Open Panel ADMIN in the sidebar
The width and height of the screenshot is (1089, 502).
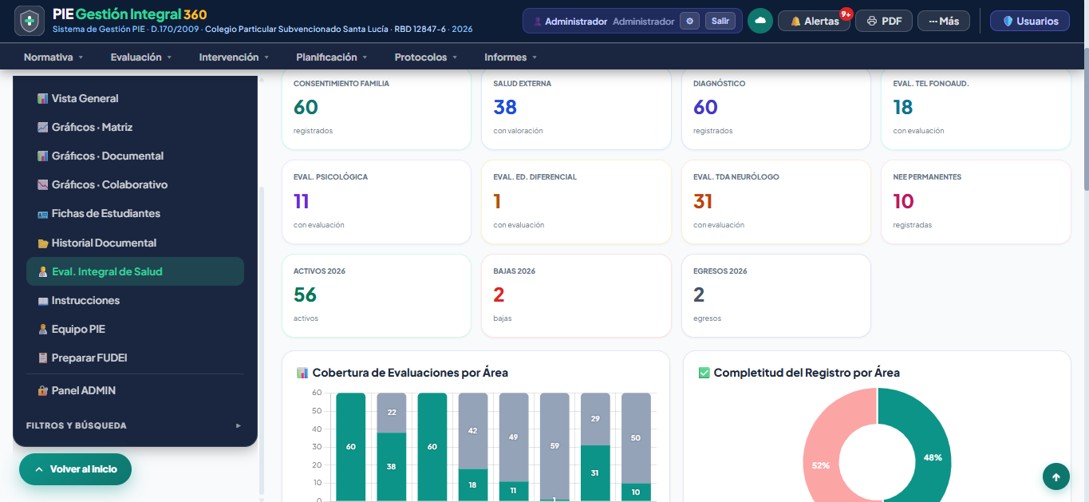coord(135,391)
